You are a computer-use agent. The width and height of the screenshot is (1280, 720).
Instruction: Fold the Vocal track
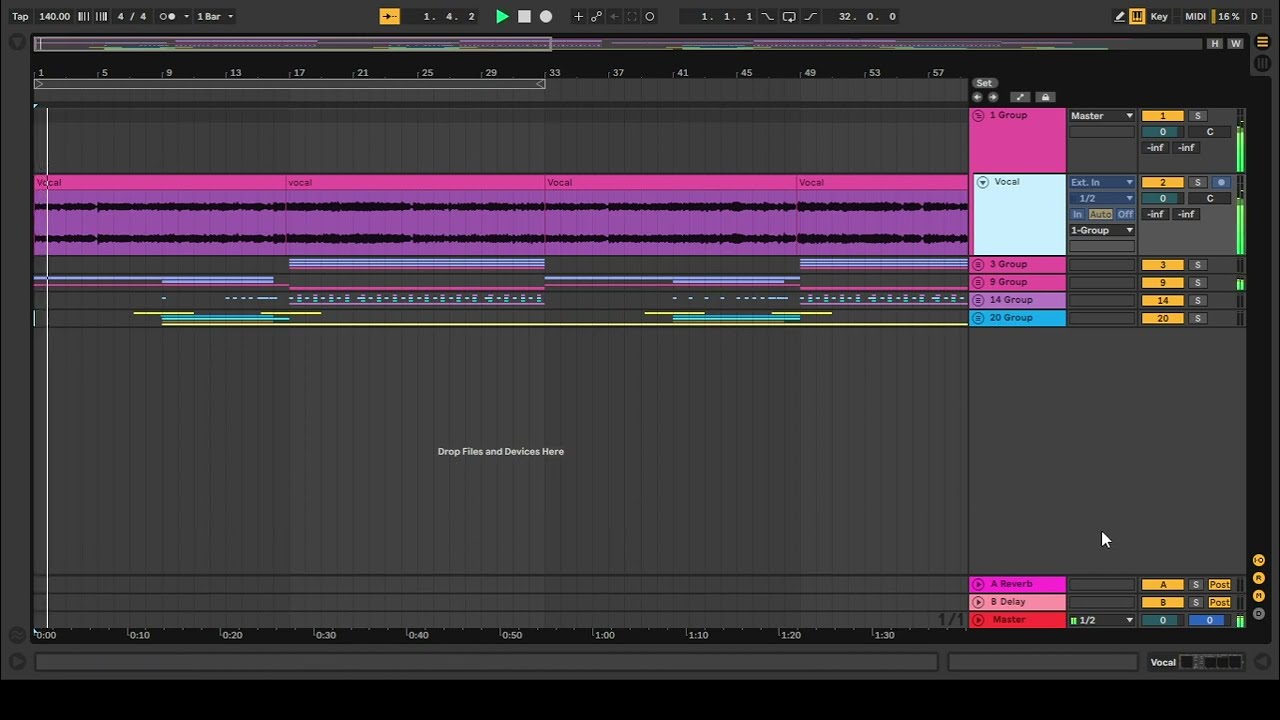982,182
